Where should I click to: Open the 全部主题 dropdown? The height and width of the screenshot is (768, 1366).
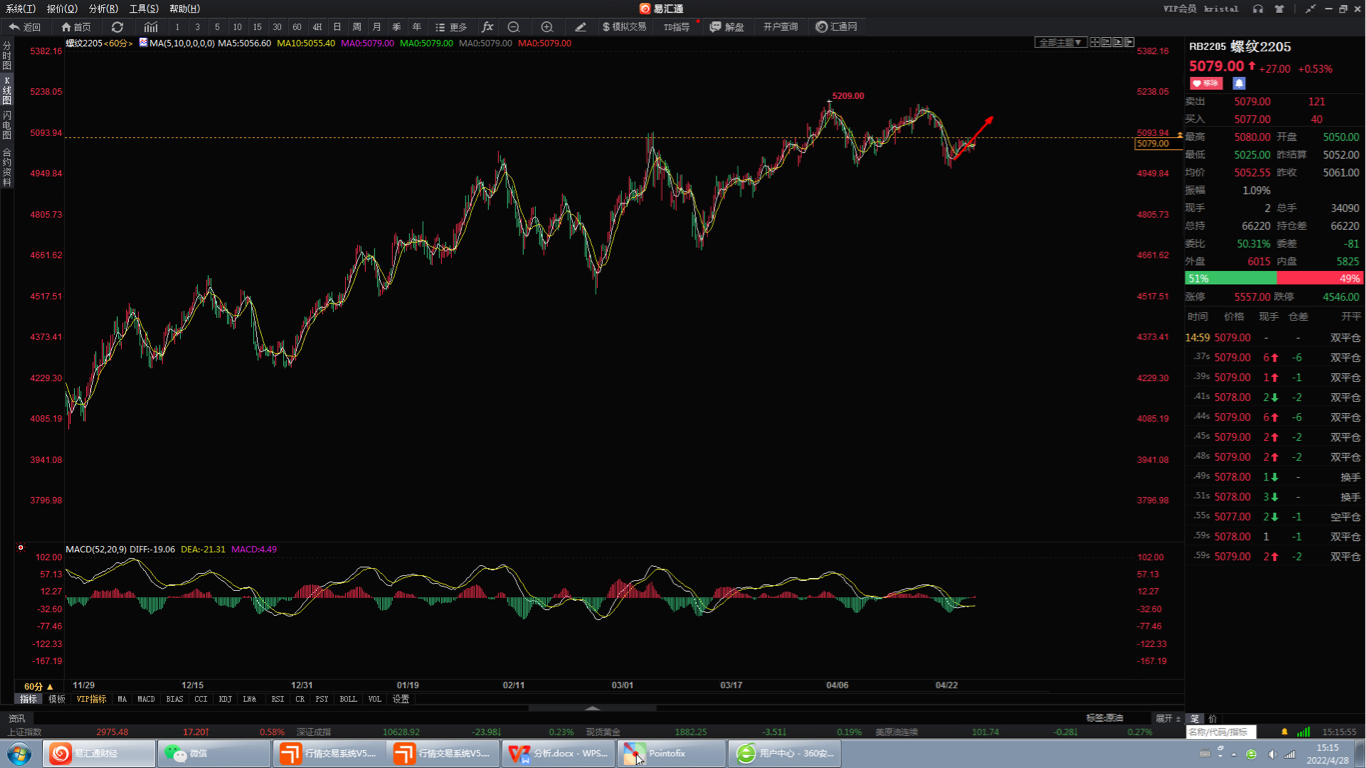pos(1060,43)
